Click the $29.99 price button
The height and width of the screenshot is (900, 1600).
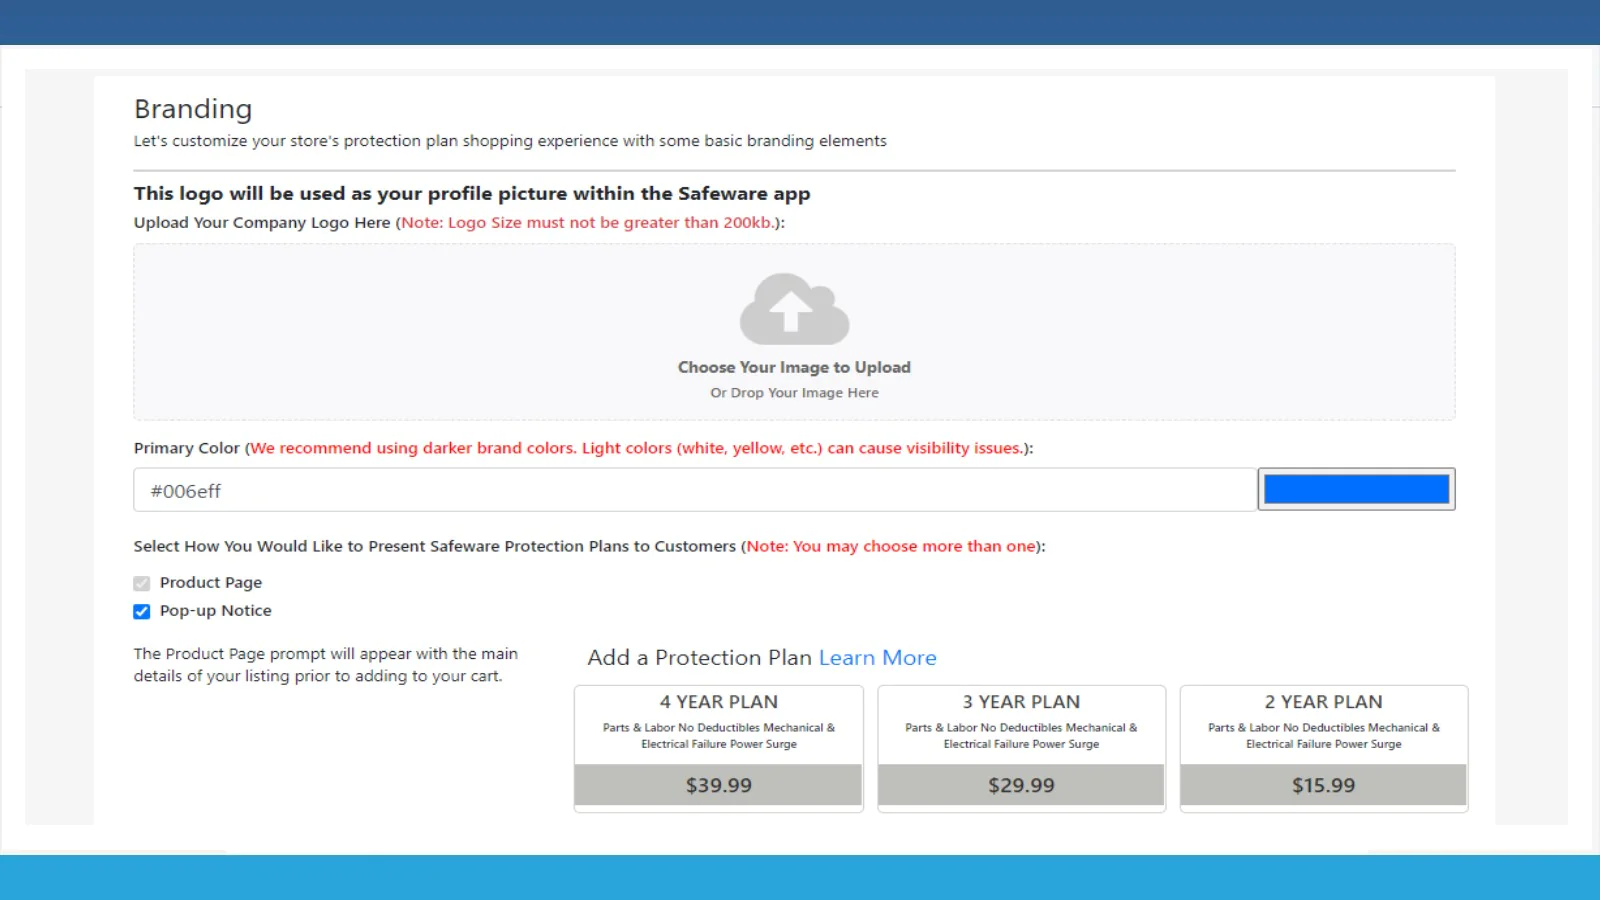coord(1020,785)
